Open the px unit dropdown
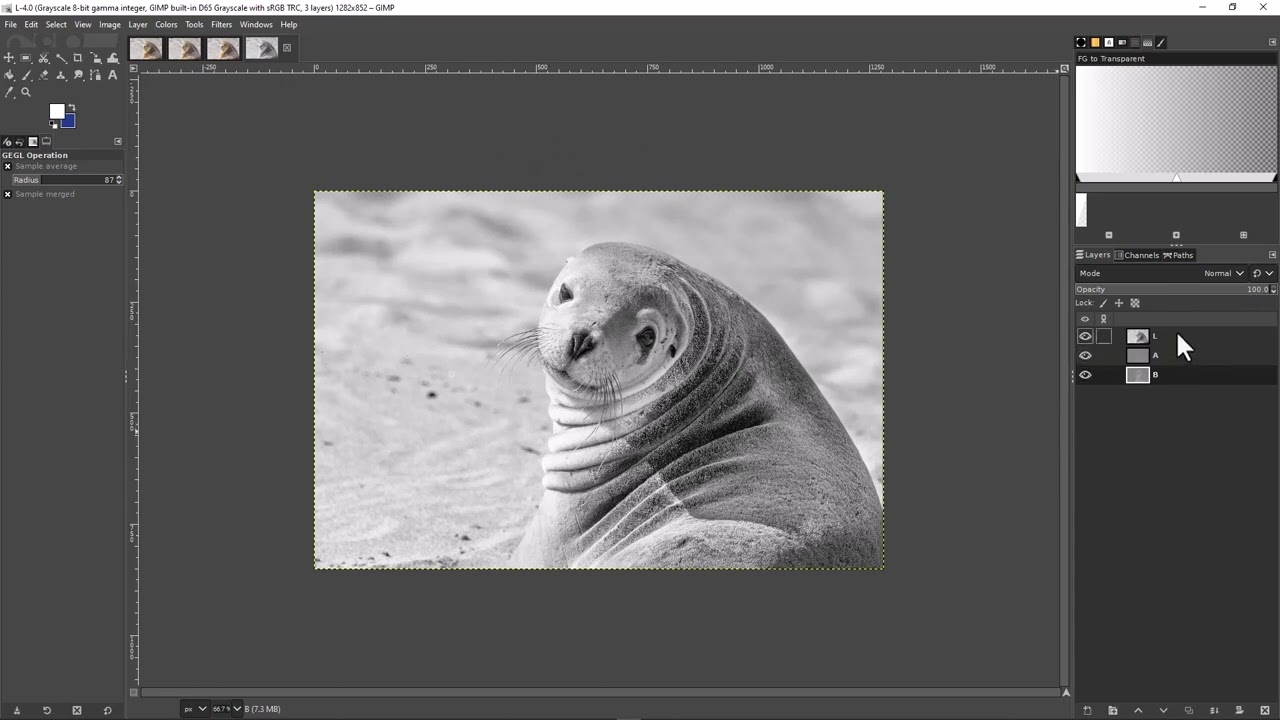 pos(194,709)
